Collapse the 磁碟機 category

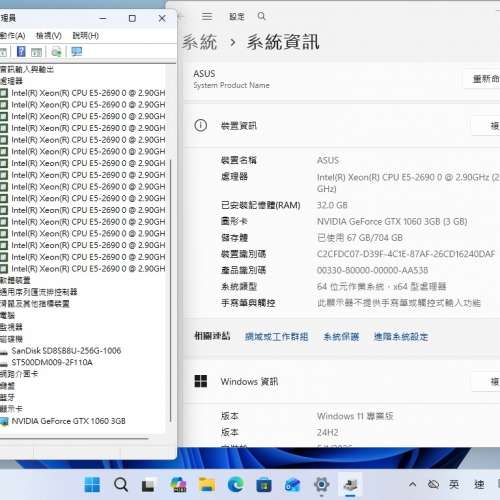pyautogui.click(x=11, y=339)
